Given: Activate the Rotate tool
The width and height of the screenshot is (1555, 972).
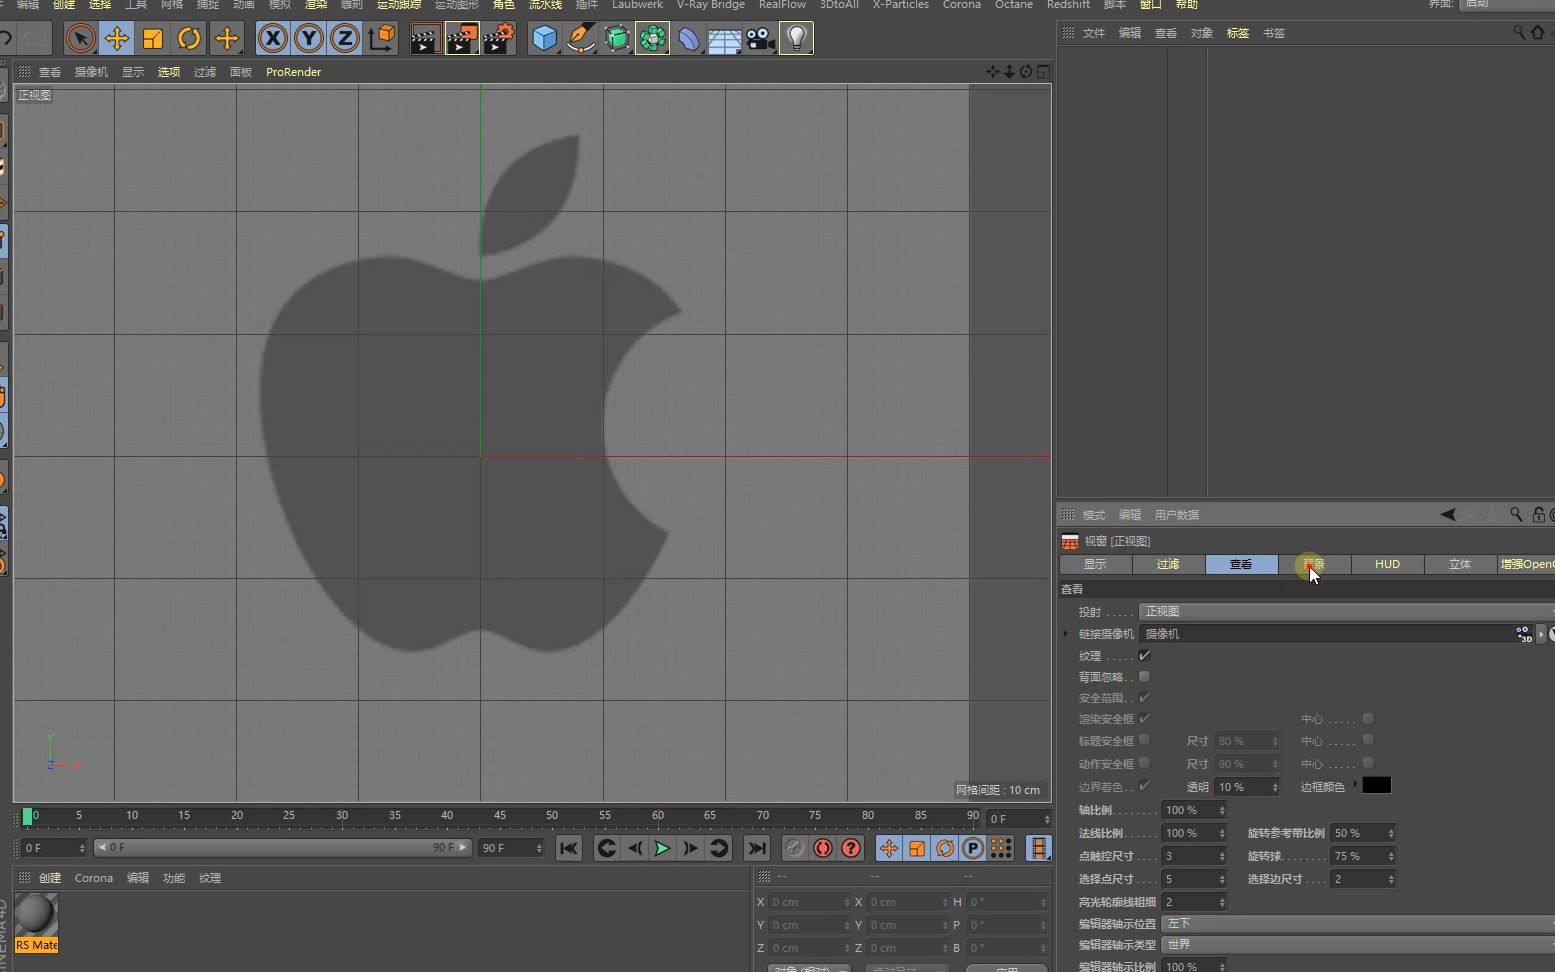Looking at the screenshot, I should tap(189, 39).
